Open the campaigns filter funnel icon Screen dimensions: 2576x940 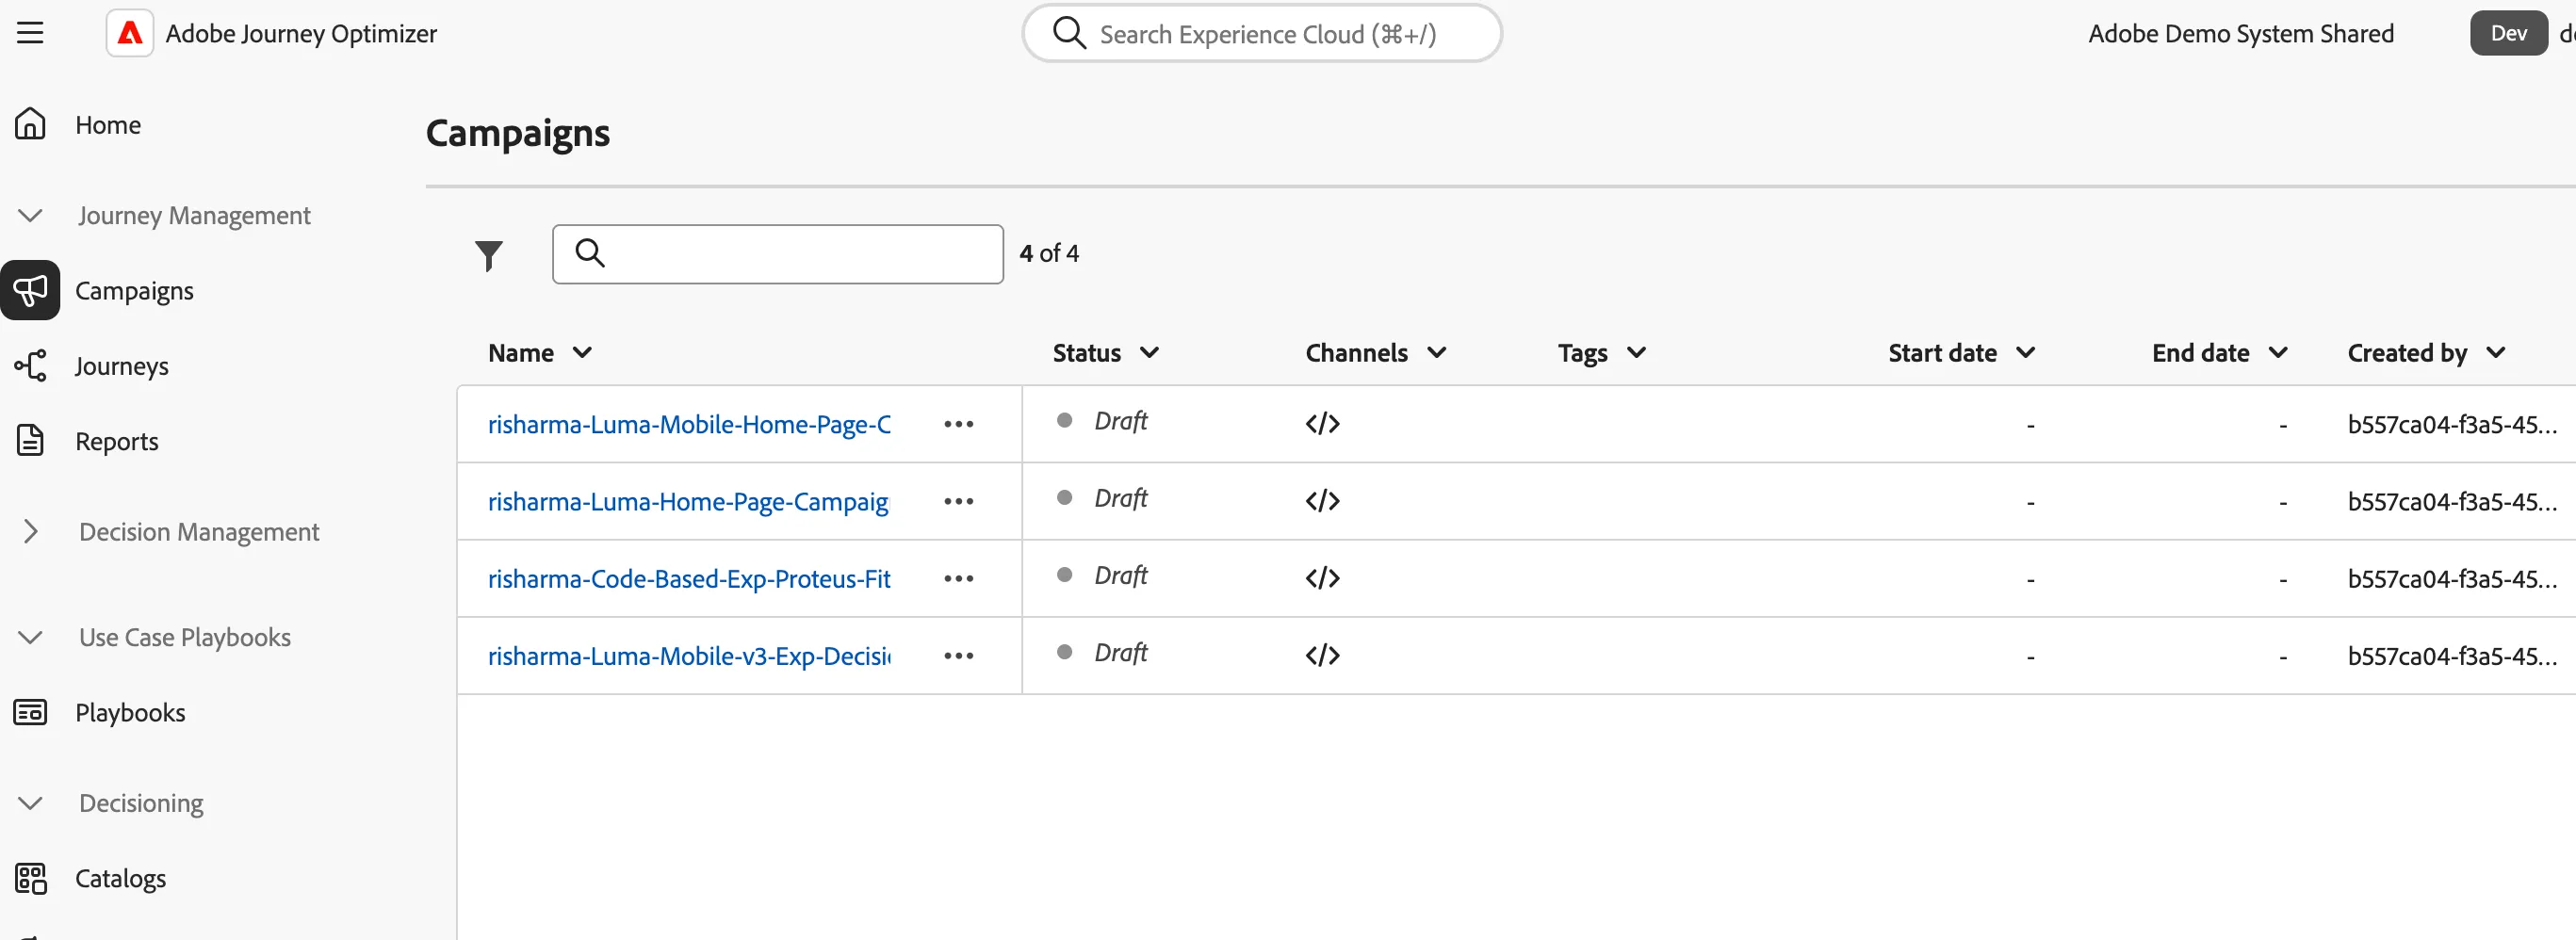click(488, 255)
